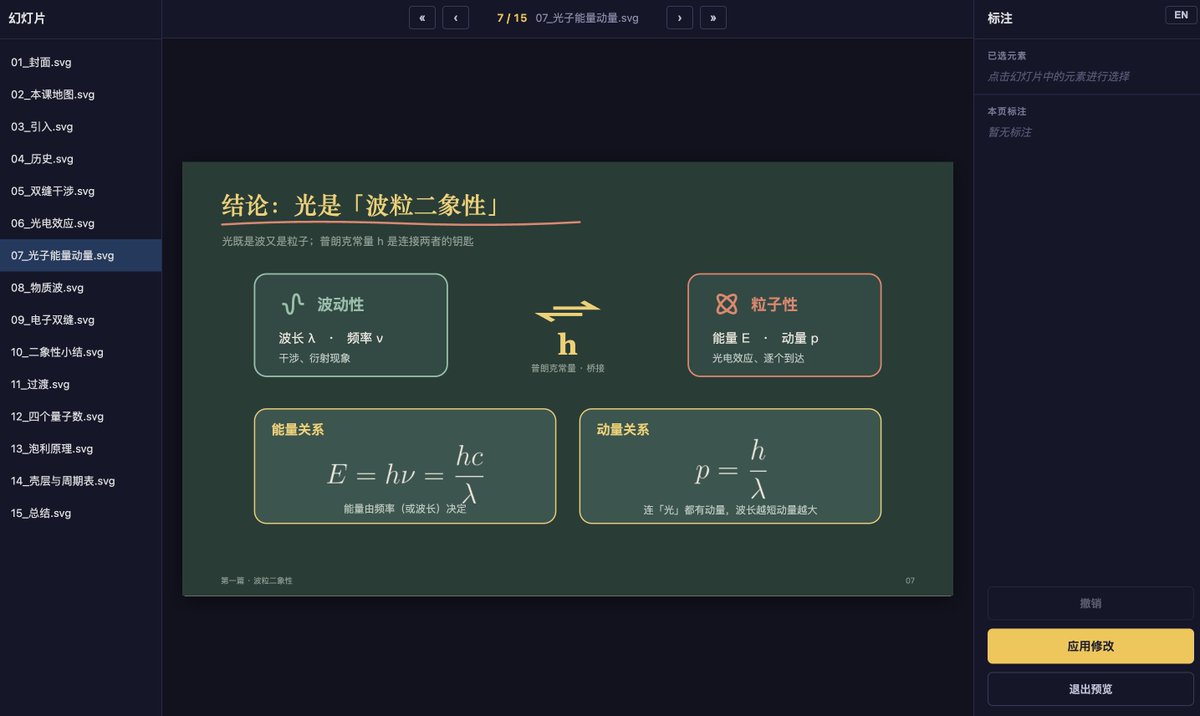1200x716 pixels.
Task: Select 03_引入.svg in the list
Action: point(81,127)
